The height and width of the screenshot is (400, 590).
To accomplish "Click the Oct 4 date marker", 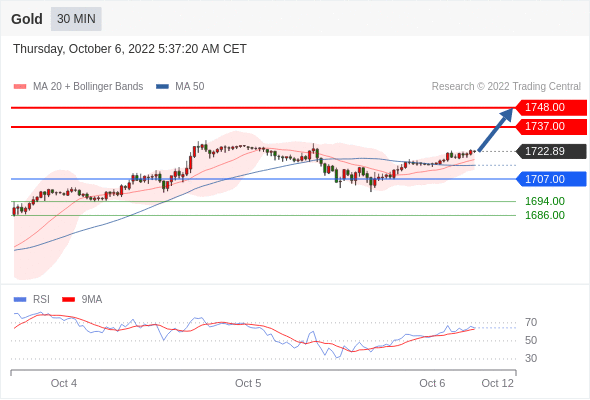I will click(x=64, y=383).
